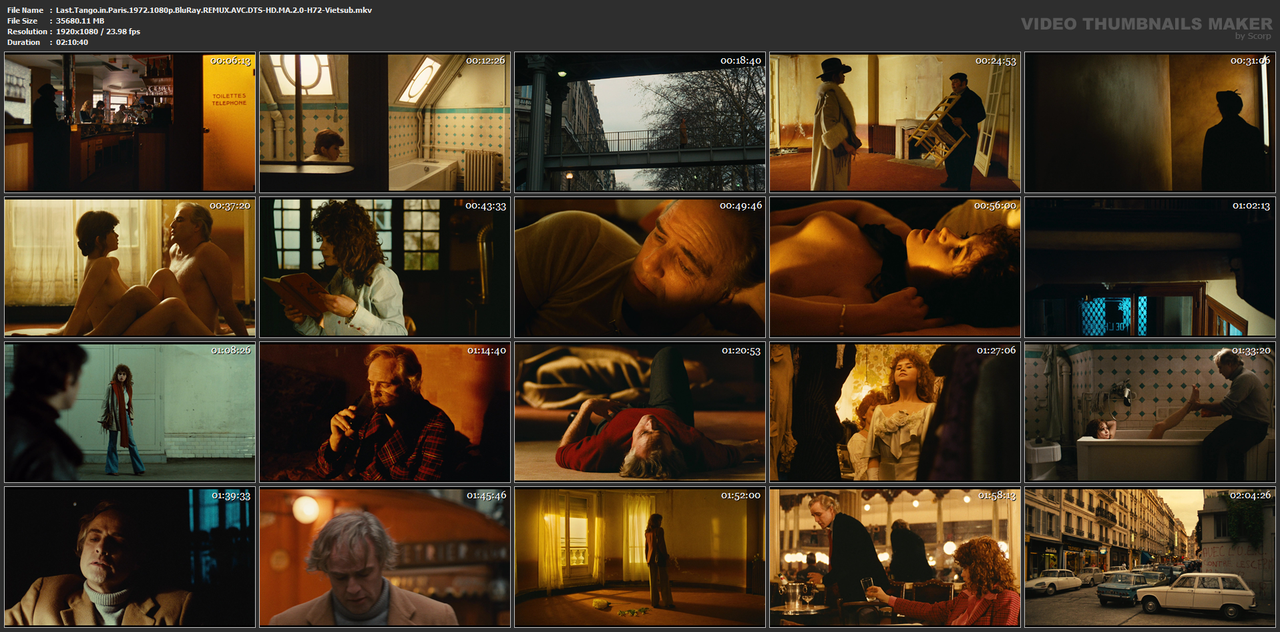1280x632 pixels.
Task: Click the thumbnail stamped 00:37:20
Action: 130,267
